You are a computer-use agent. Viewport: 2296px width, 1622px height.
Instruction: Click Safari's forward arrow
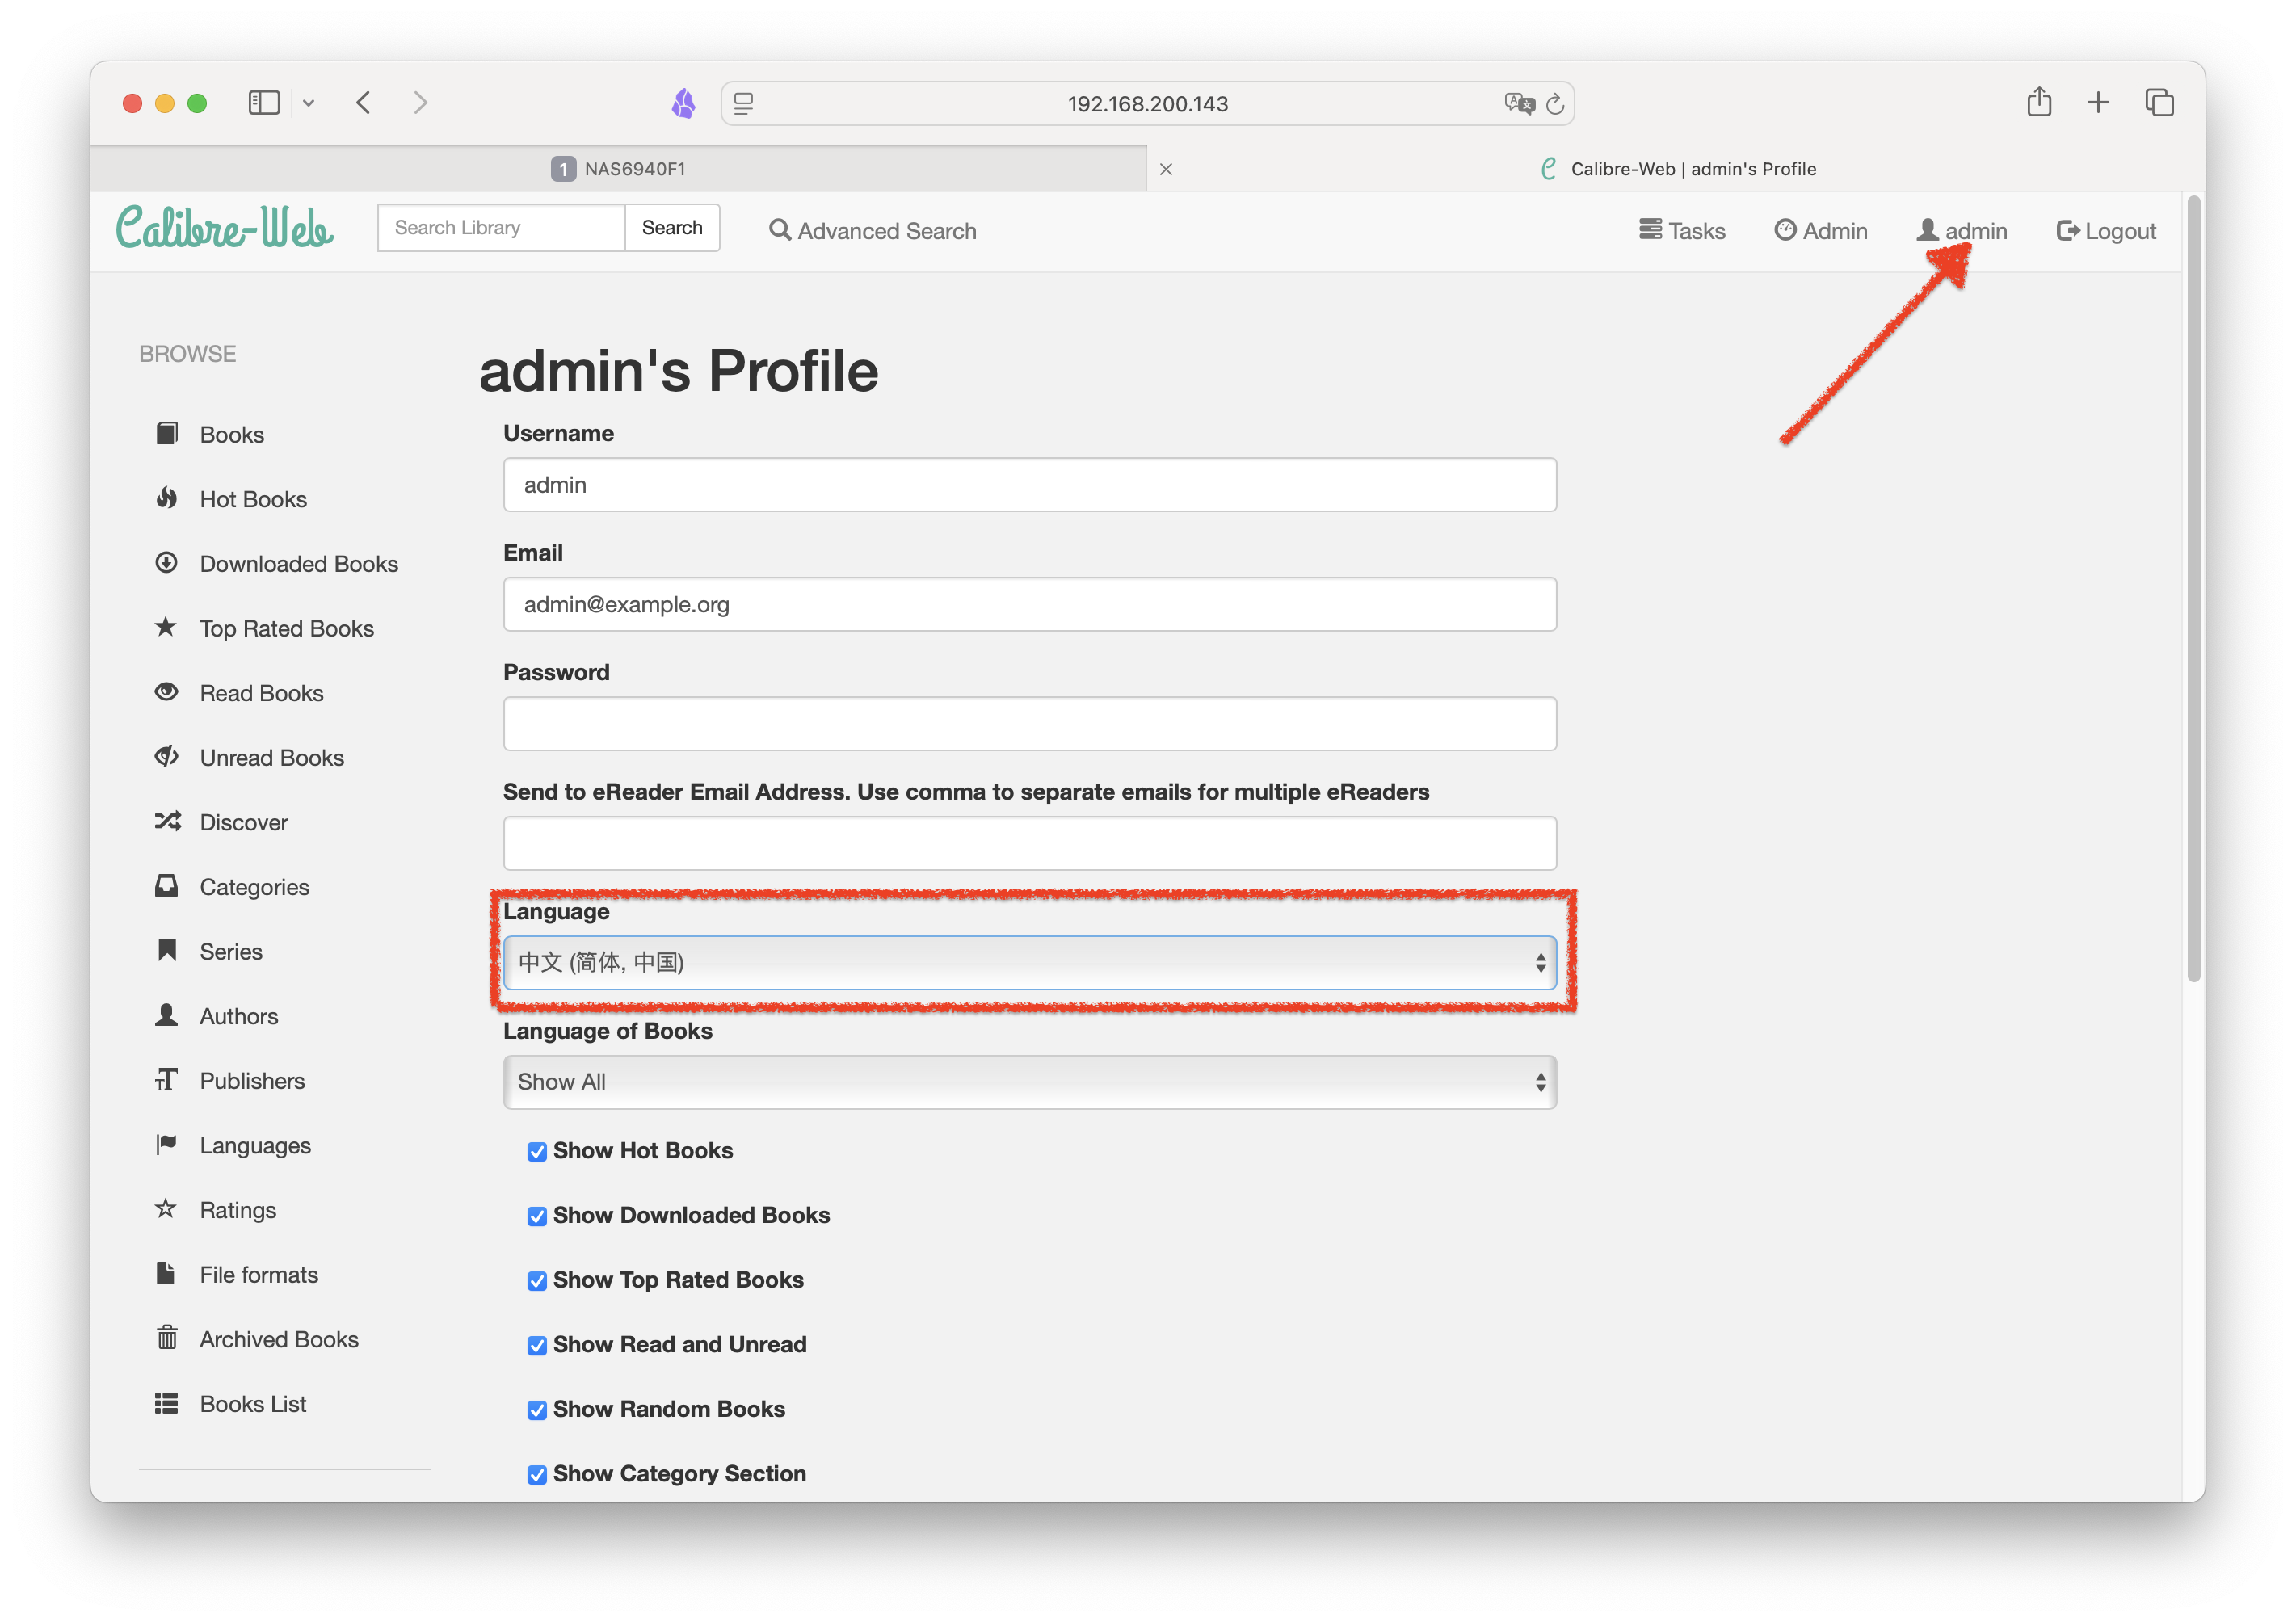coord(421,103)
